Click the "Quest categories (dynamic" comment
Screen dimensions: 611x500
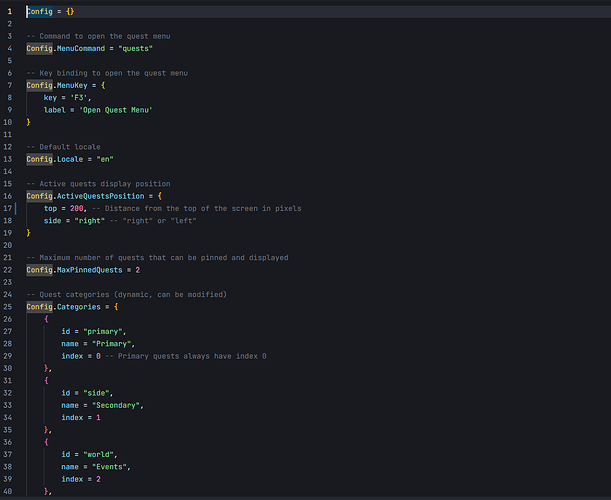pyautogui.click(x=127, y=295)
